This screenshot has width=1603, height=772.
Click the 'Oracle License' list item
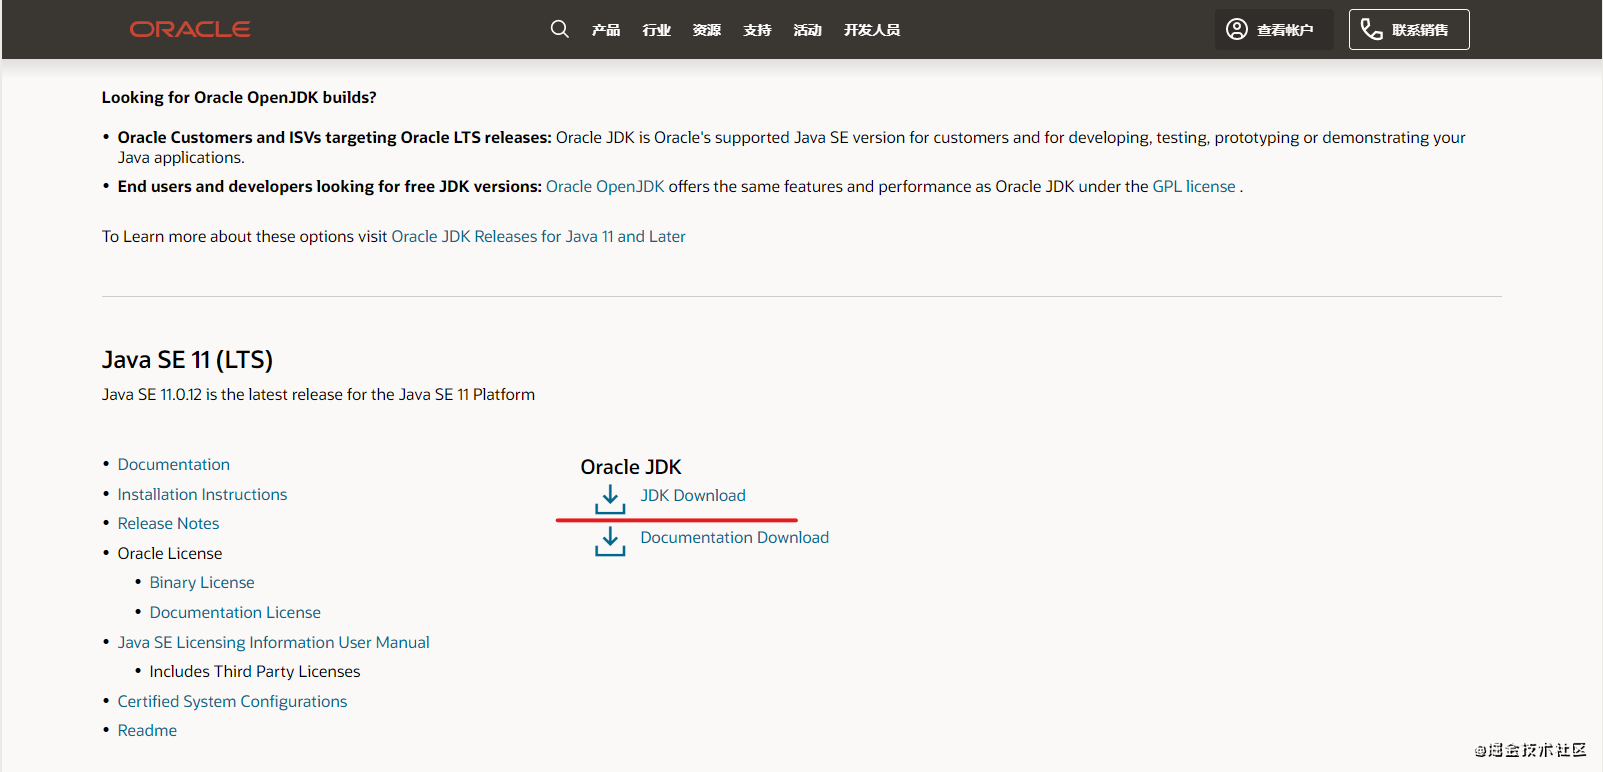(170, 553)
